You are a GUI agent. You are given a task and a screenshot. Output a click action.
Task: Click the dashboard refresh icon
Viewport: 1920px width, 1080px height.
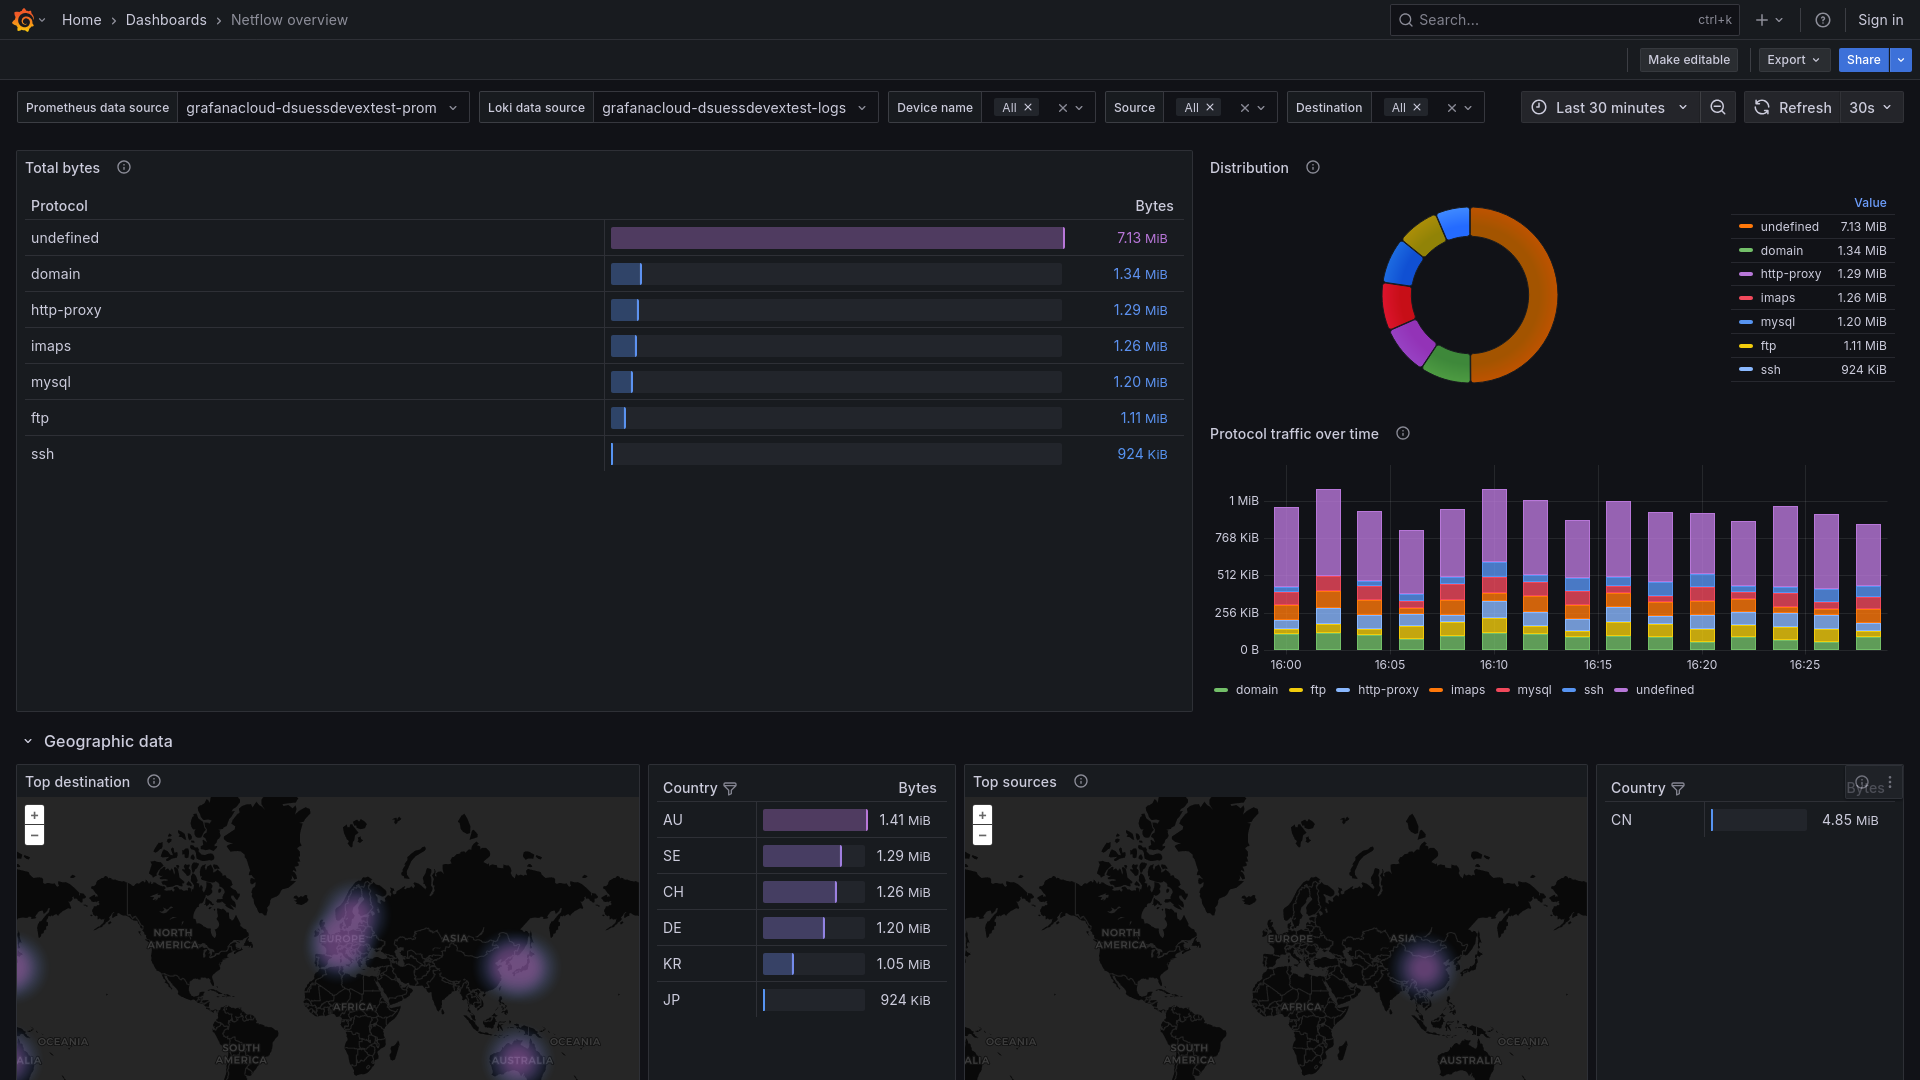coord(1761,107)
